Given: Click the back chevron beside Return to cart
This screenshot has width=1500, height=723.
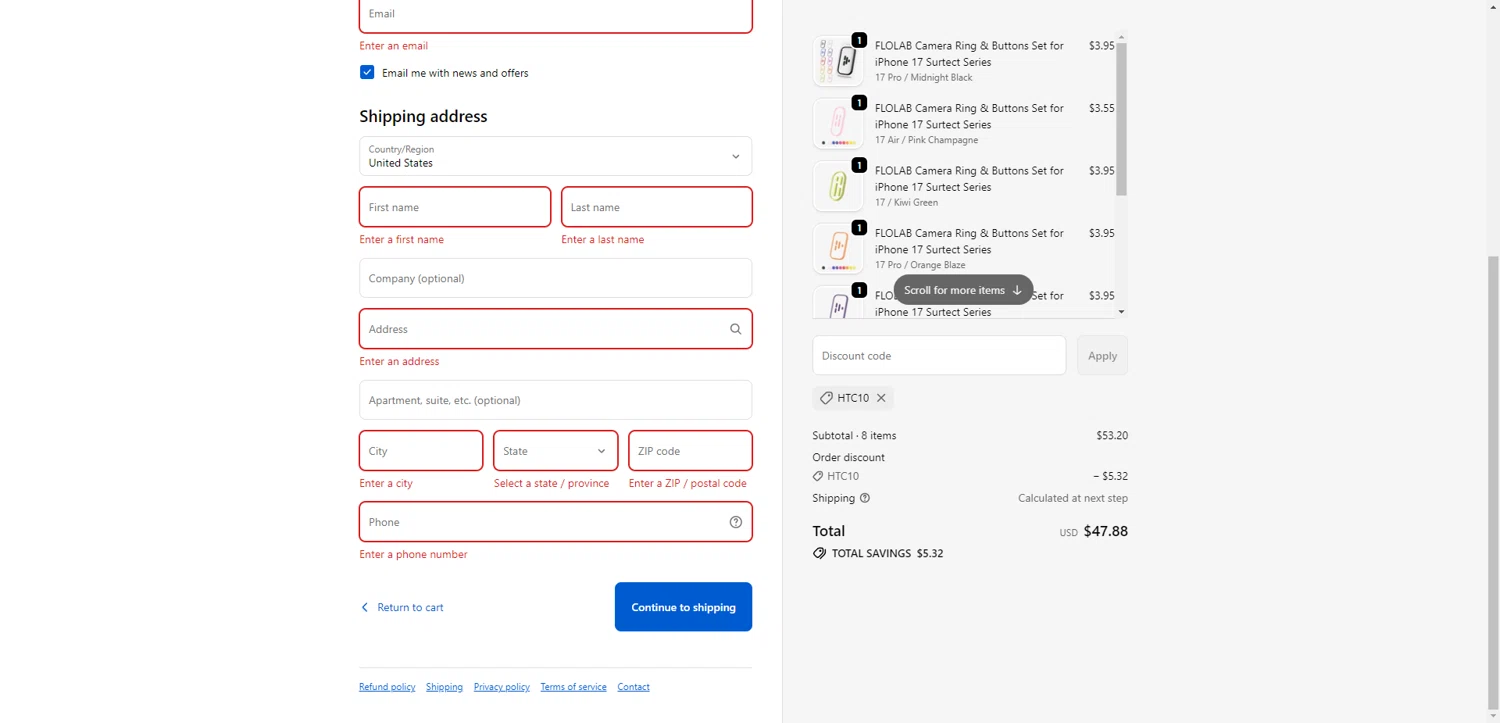Looking at the screenshot, I should (x=365, y=607).
